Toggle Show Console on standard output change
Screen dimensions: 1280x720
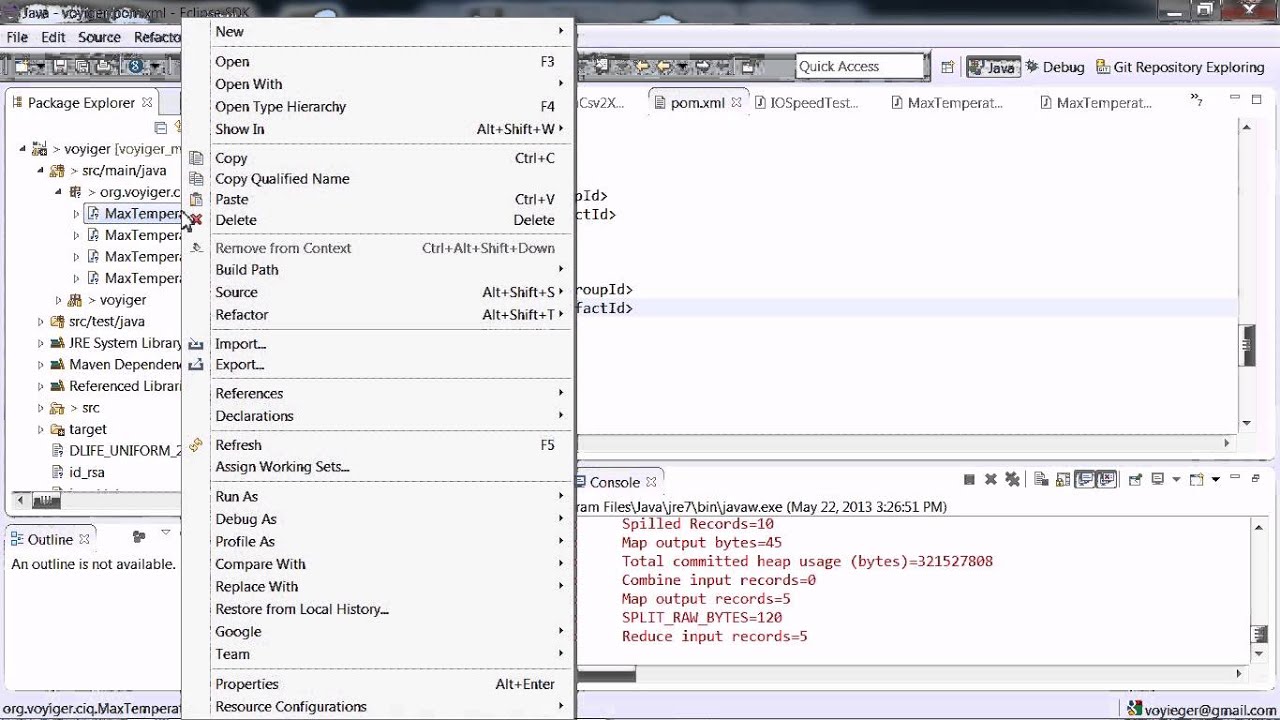point(1085,480)
